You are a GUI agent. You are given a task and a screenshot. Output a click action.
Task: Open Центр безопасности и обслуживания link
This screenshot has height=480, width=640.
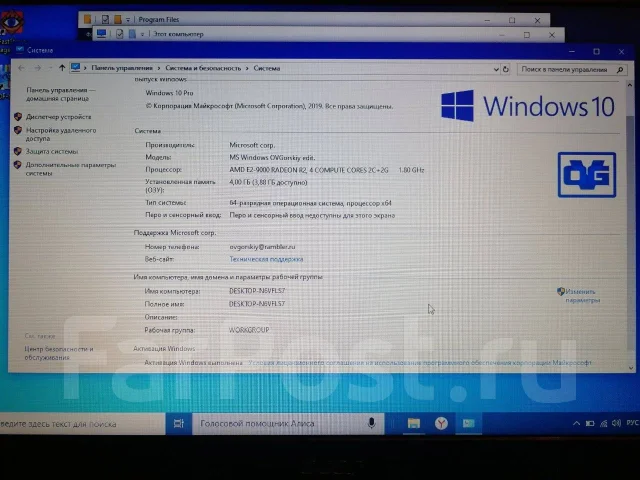tap(59, 353)
